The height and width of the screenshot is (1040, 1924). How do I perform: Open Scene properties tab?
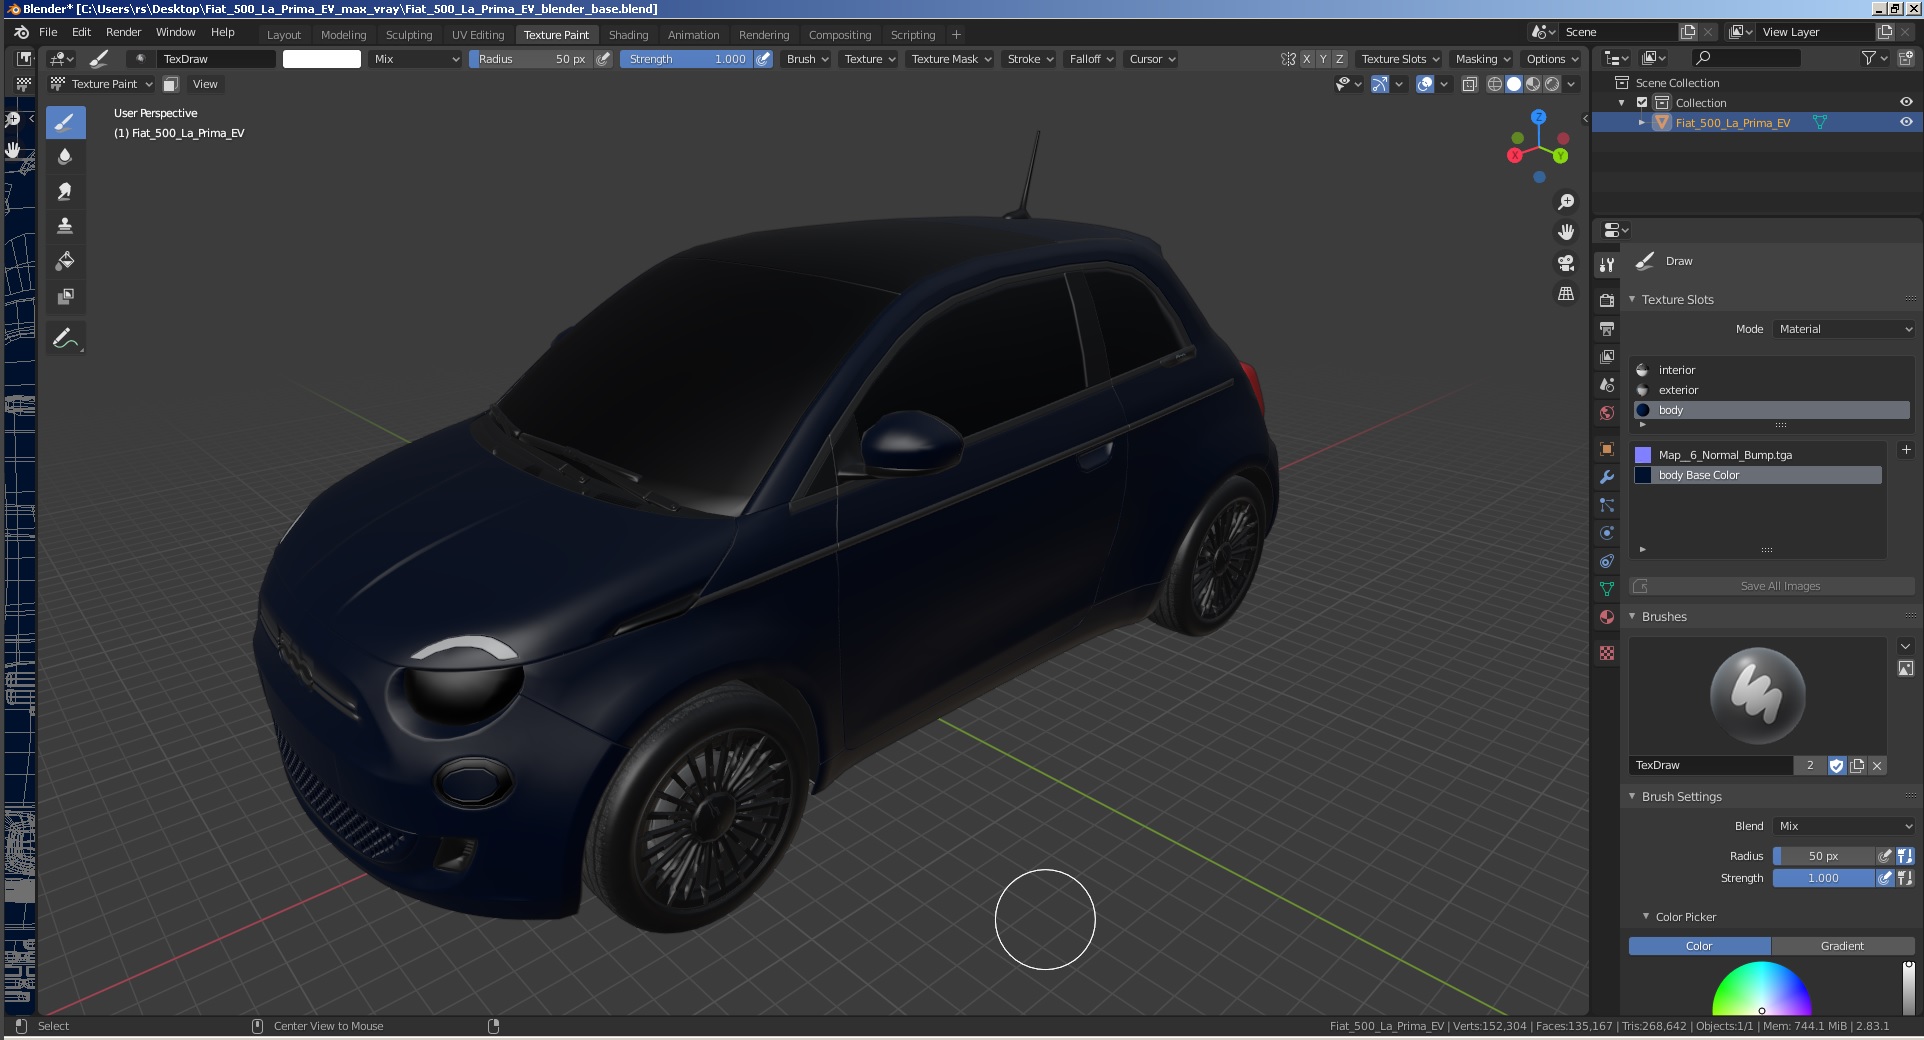(x=1607, y=384)
